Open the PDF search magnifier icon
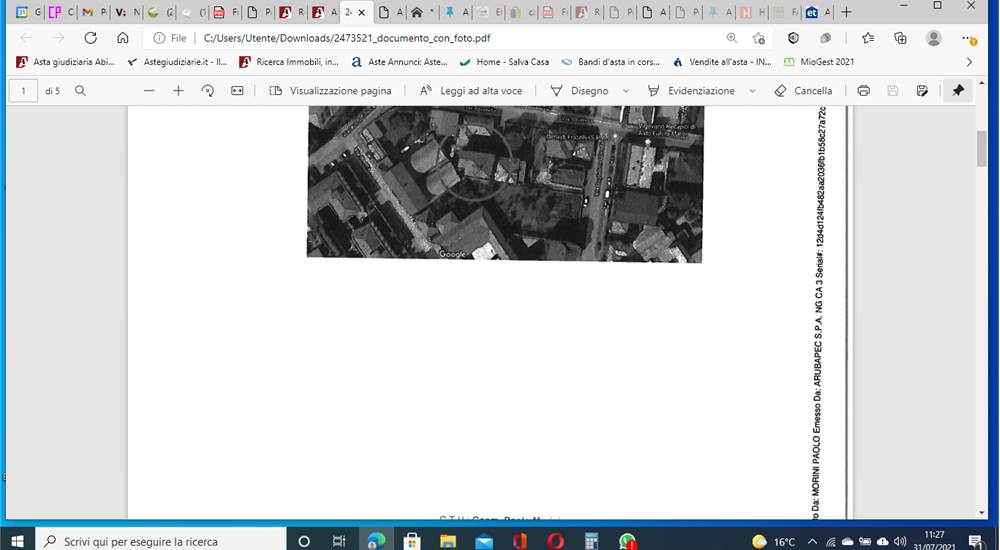1000x550 pixels. tap(80, 91)
